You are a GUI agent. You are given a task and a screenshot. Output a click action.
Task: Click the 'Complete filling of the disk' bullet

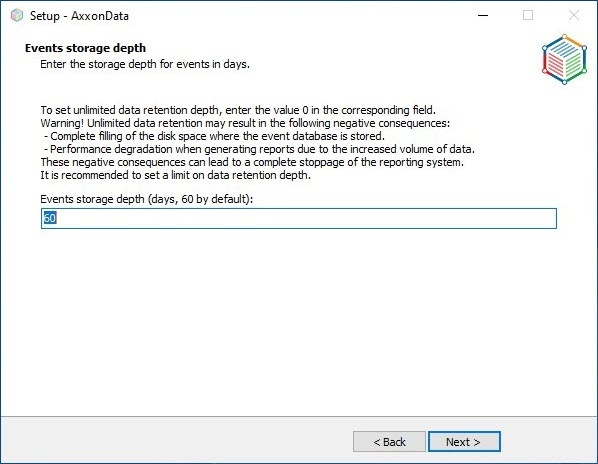click(214, 136)
